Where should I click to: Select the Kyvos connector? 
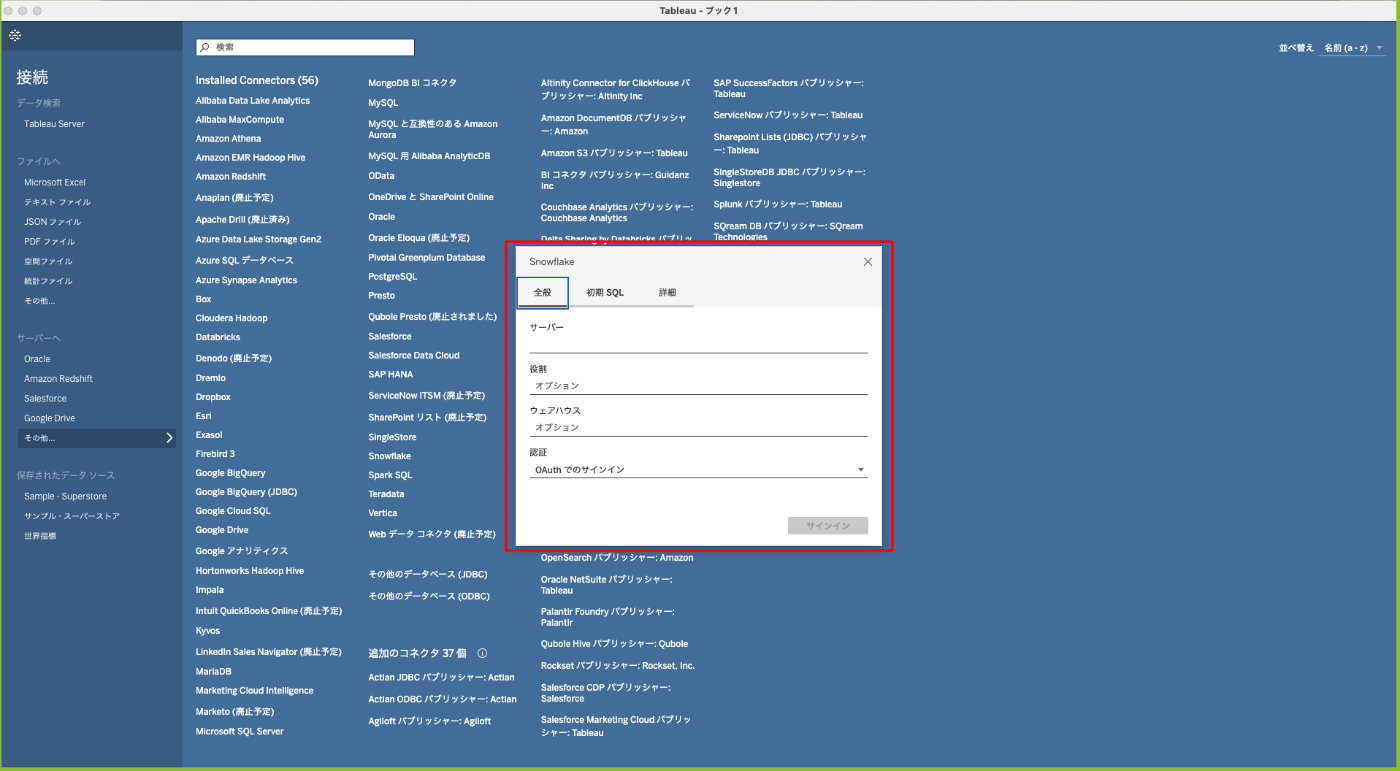[x=208, y=631]
